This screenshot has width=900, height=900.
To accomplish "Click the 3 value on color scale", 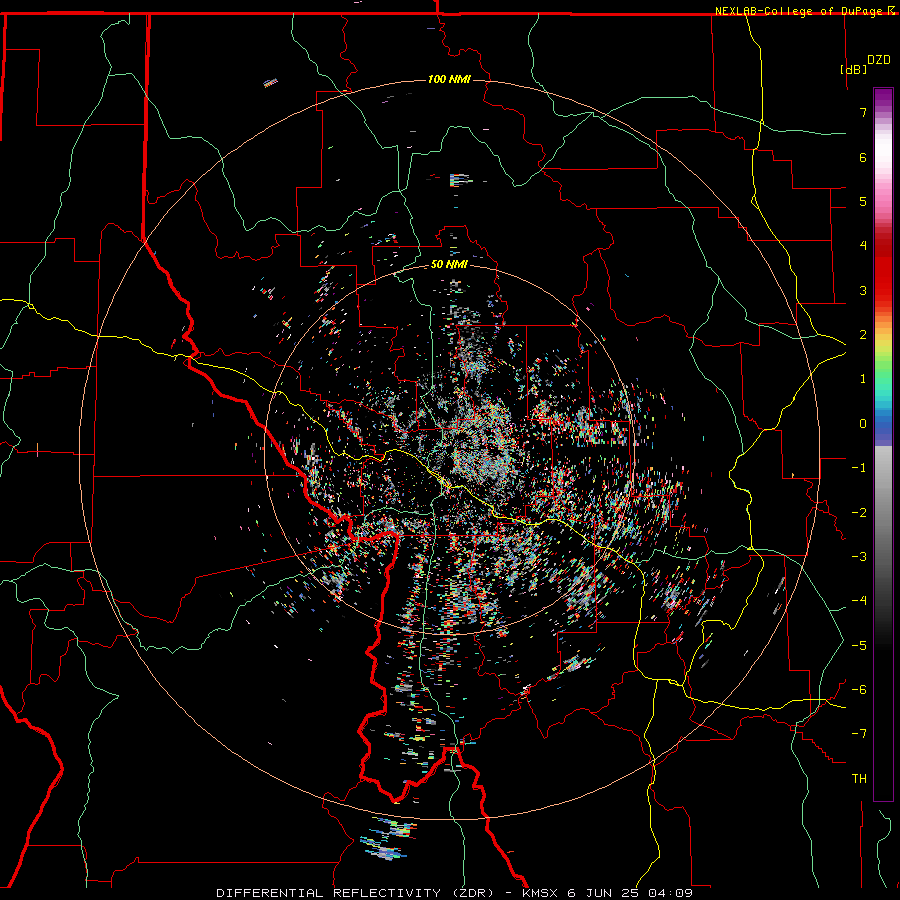I will coord(863,290).
